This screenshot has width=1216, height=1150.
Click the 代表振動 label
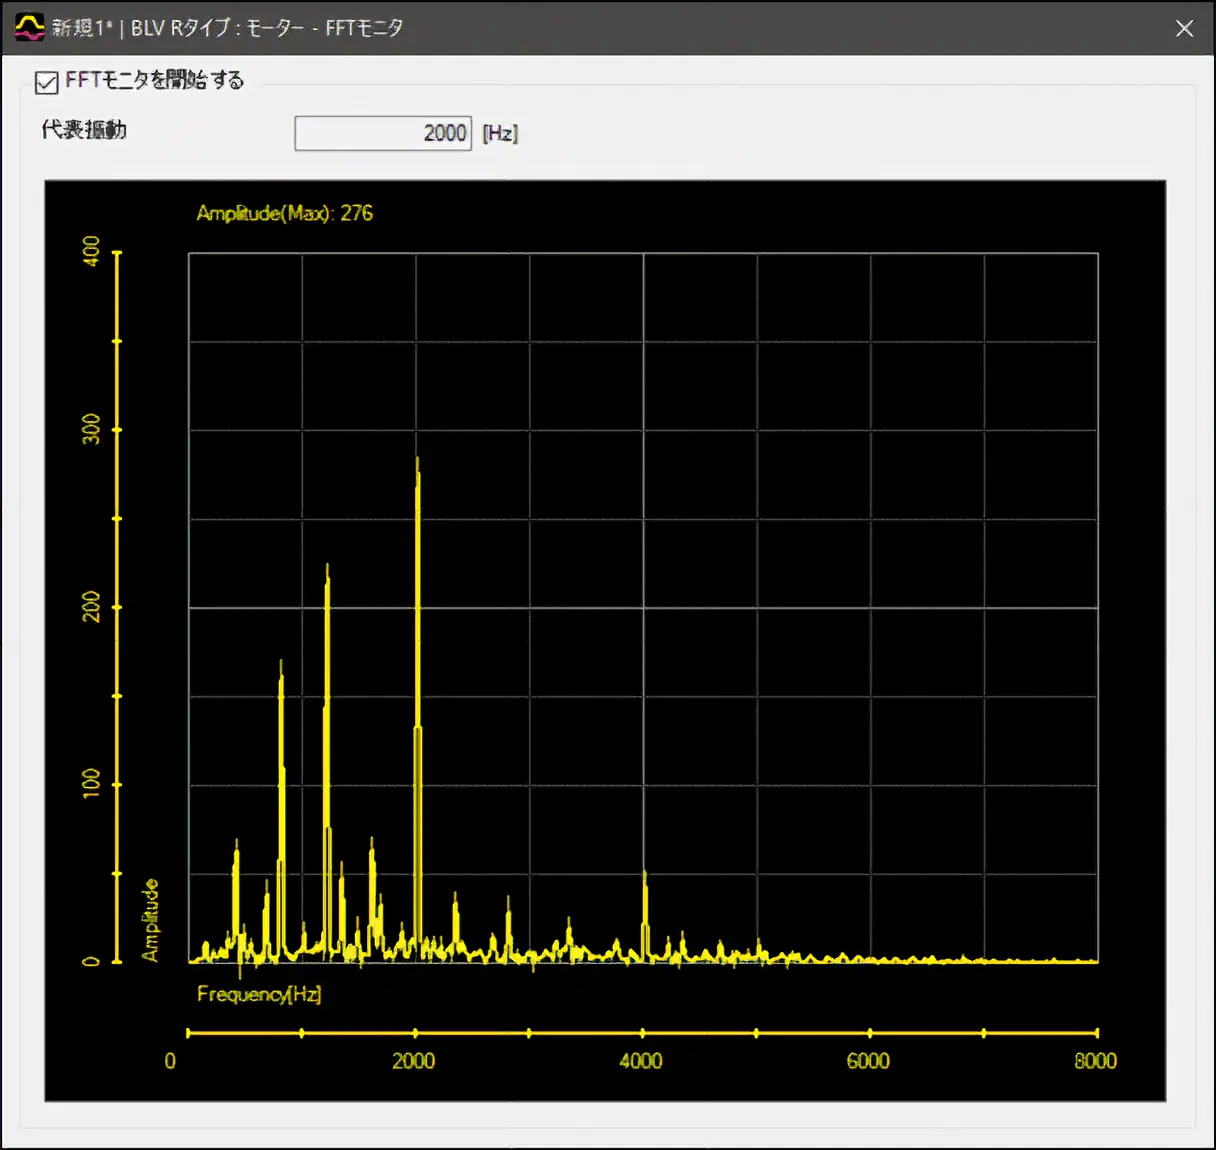[84, 130]
